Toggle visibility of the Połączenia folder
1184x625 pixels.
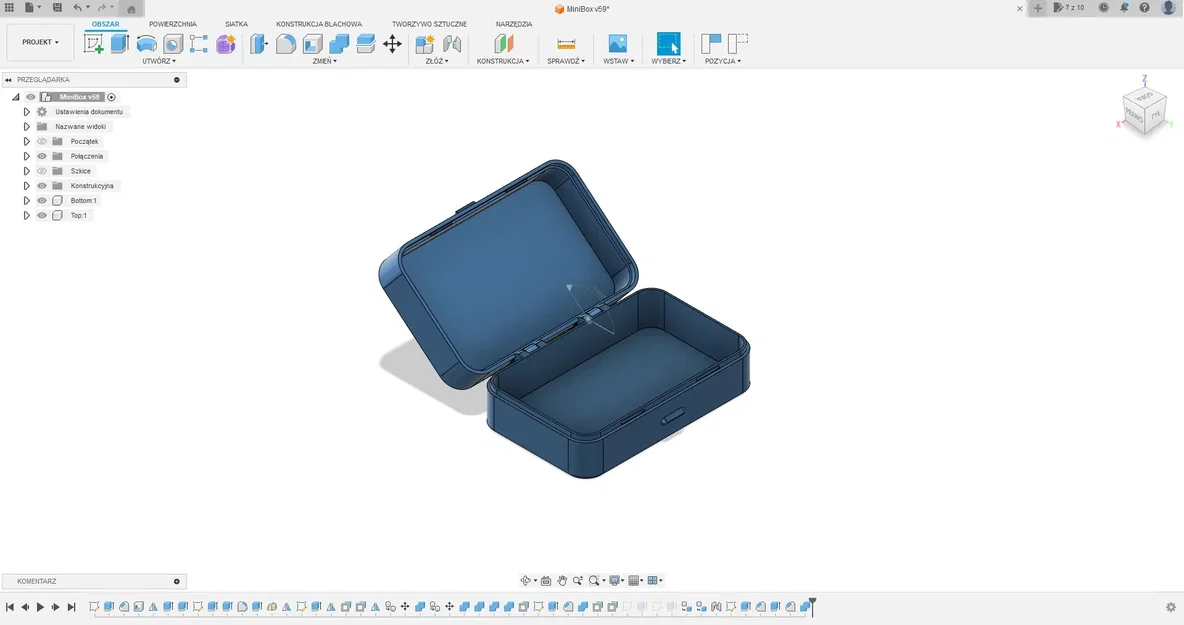click(x=42, y=156)
